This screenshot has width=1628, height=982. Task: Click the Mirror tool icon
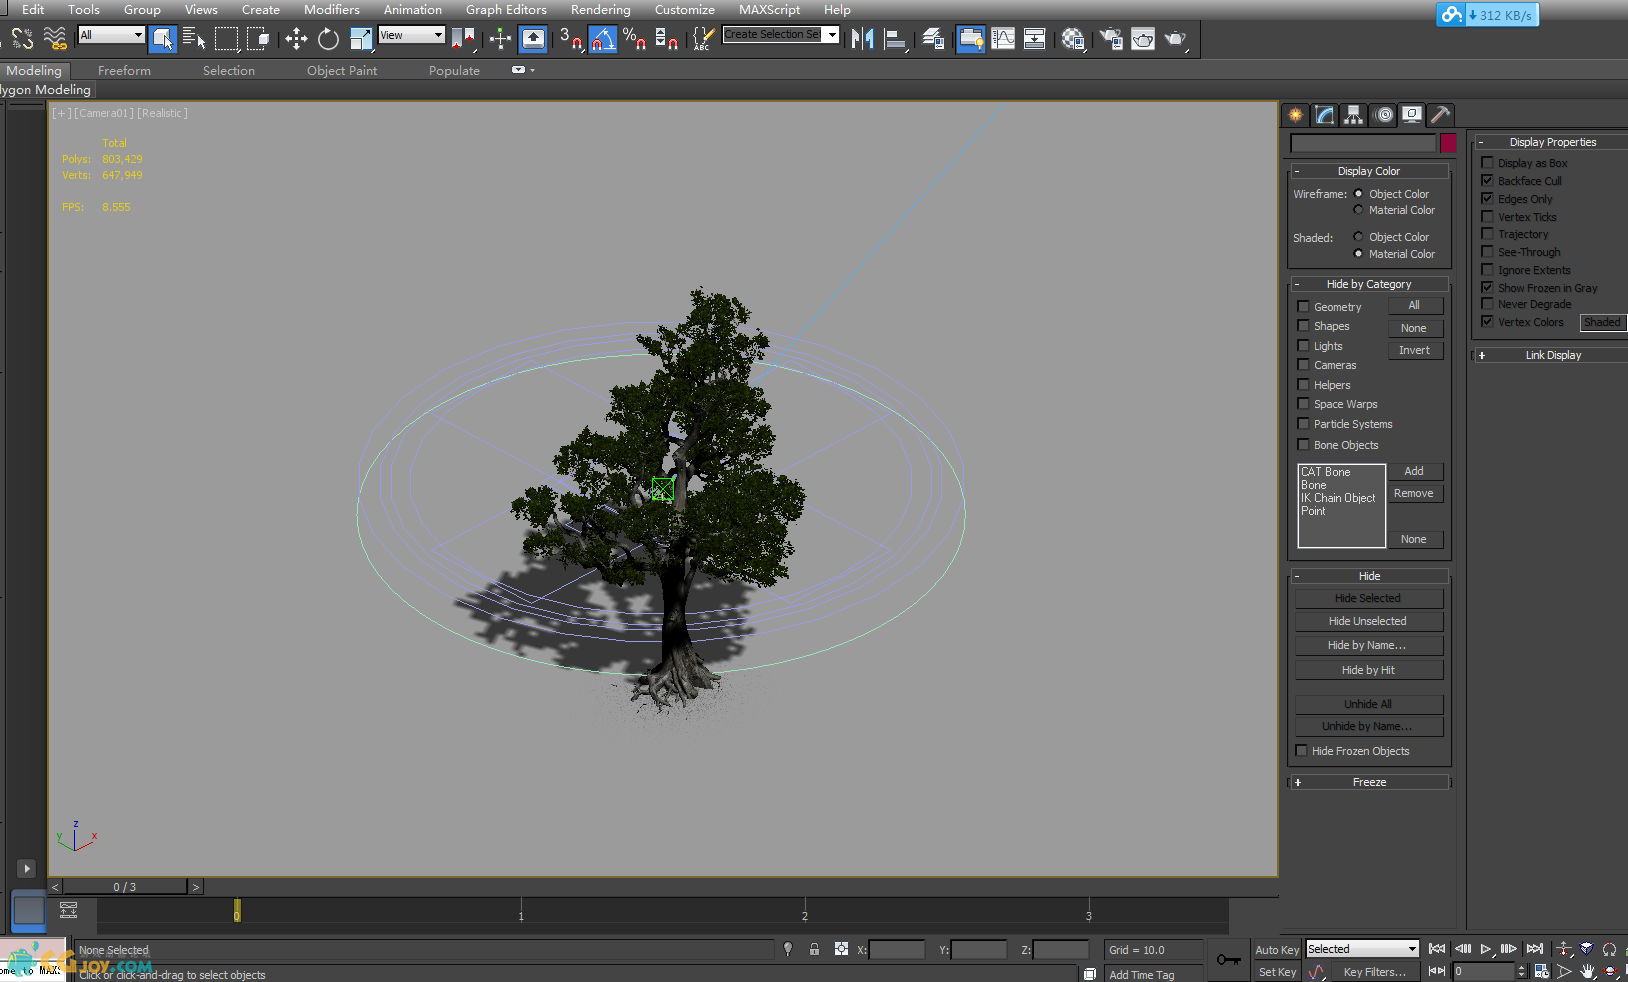coord(862,39)
